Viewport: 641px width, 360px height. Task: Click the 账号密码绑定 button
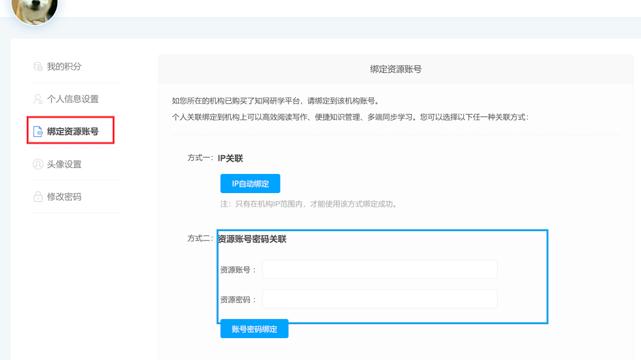[254, 329]
